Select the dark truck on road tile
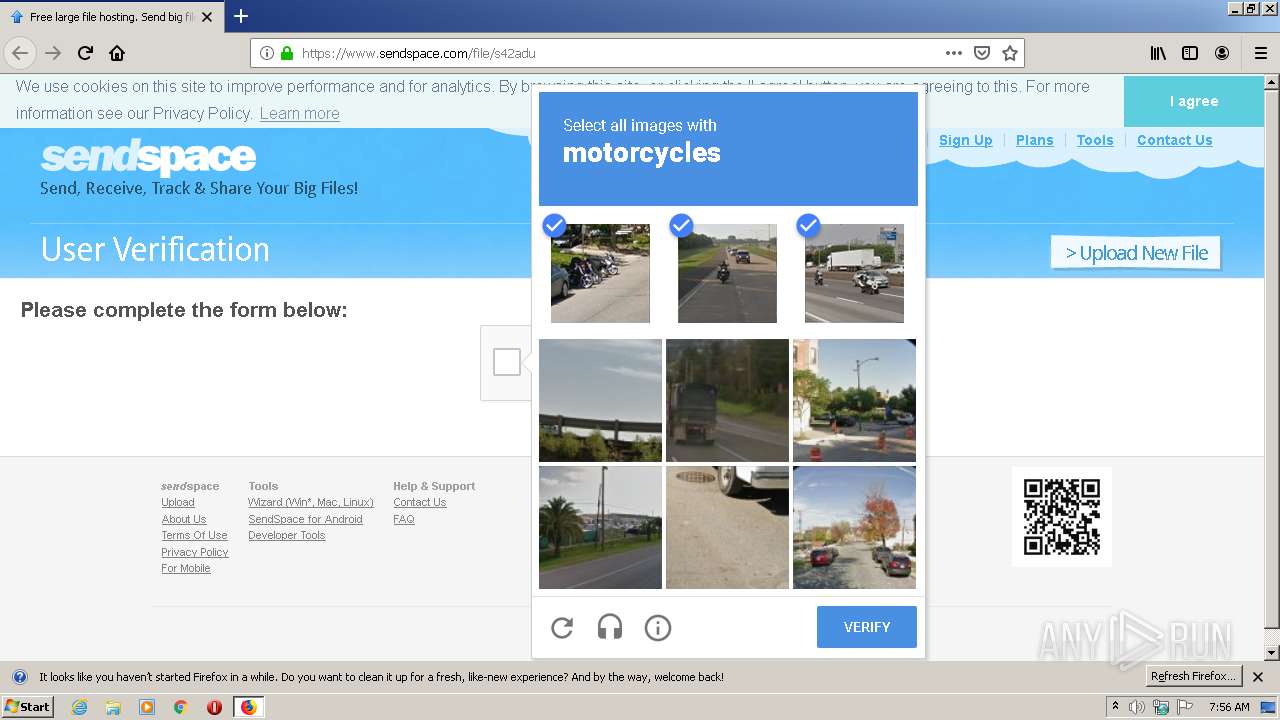1280x720 pixels. pos(727,400)
